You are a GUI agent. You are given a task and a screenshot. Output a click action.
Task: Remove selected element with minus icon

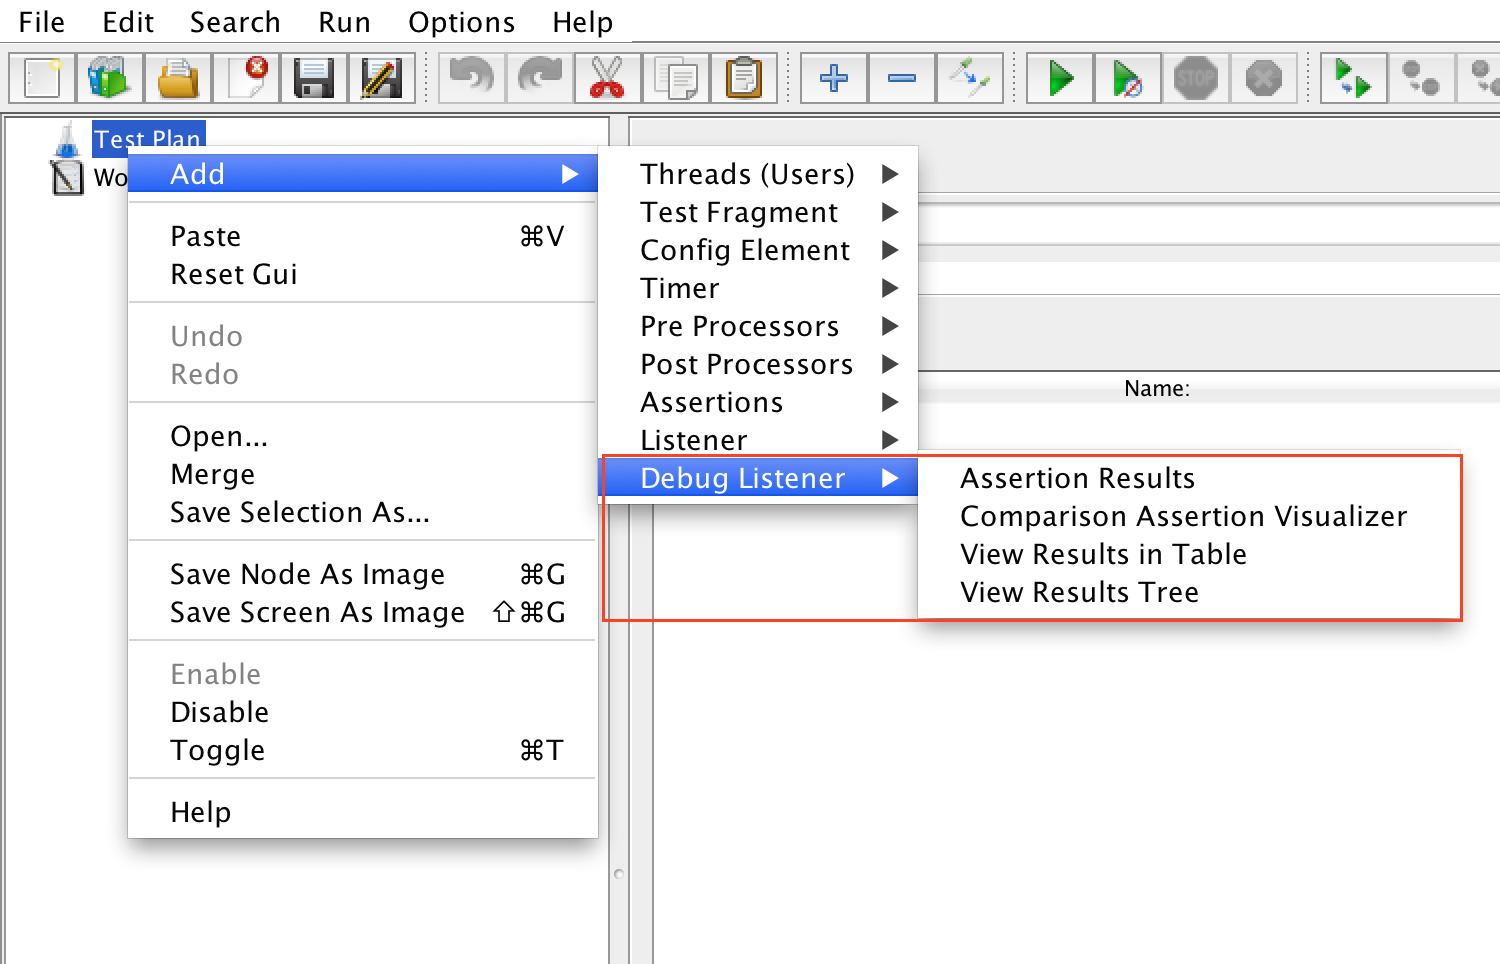[900, 77]
